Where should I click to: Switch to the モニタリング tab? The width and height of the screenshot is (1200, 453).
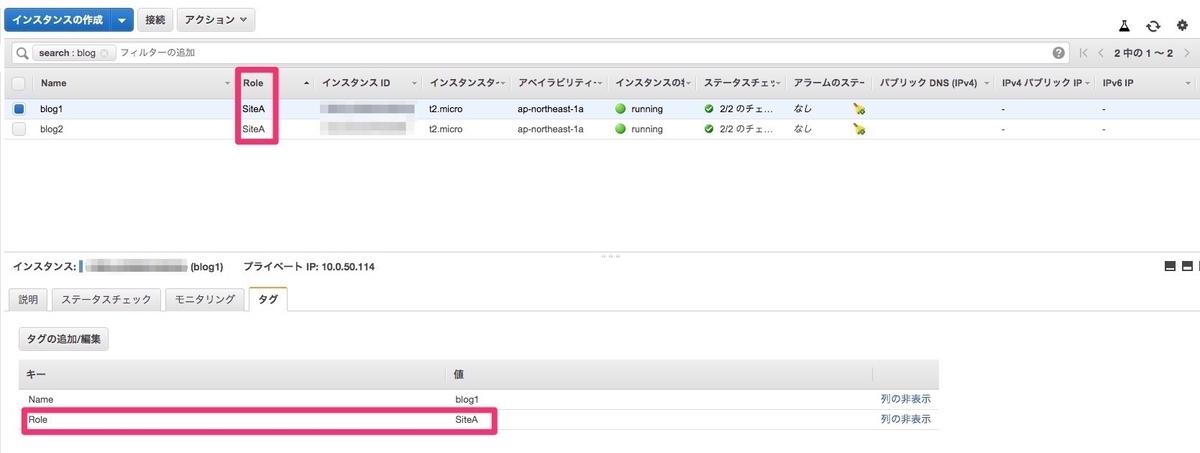tap(205, 299)
